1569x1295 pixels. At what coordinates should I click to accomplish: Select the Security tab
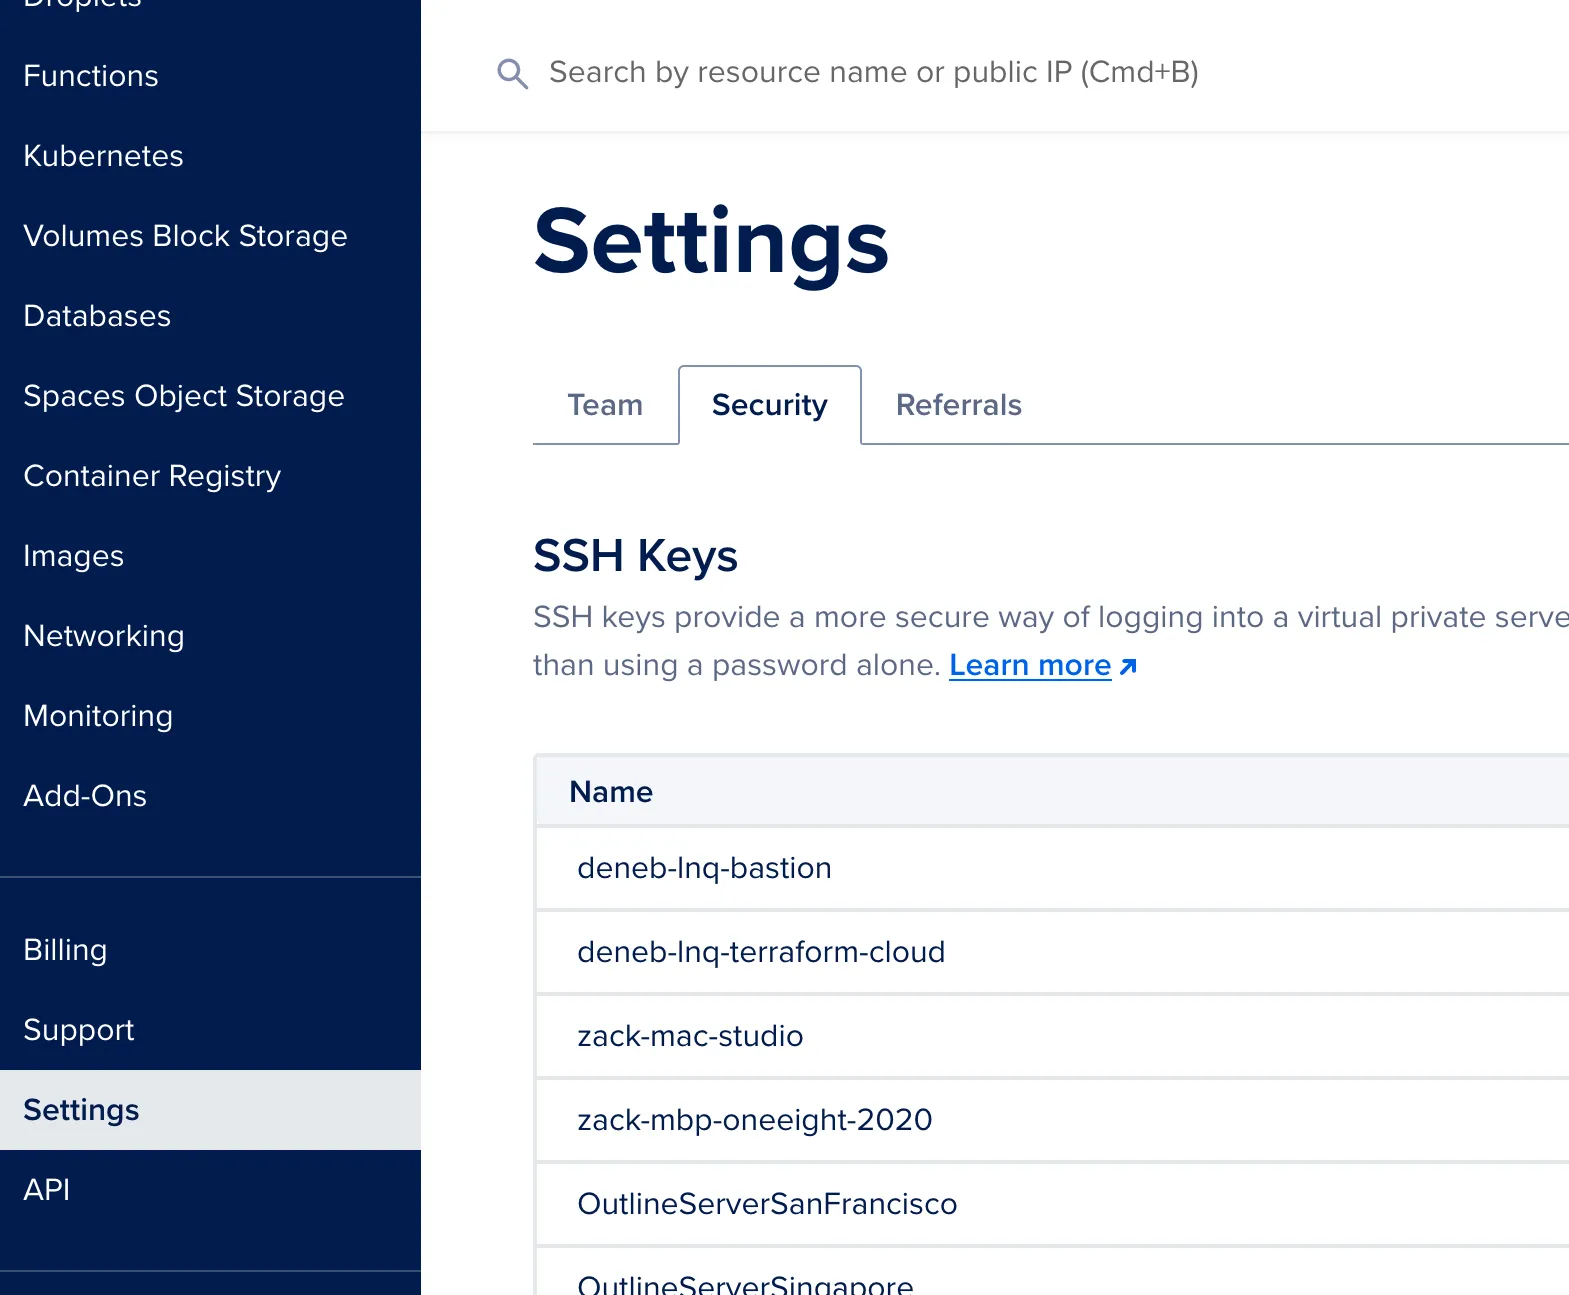pyautogui.click(x=769, y=405)
